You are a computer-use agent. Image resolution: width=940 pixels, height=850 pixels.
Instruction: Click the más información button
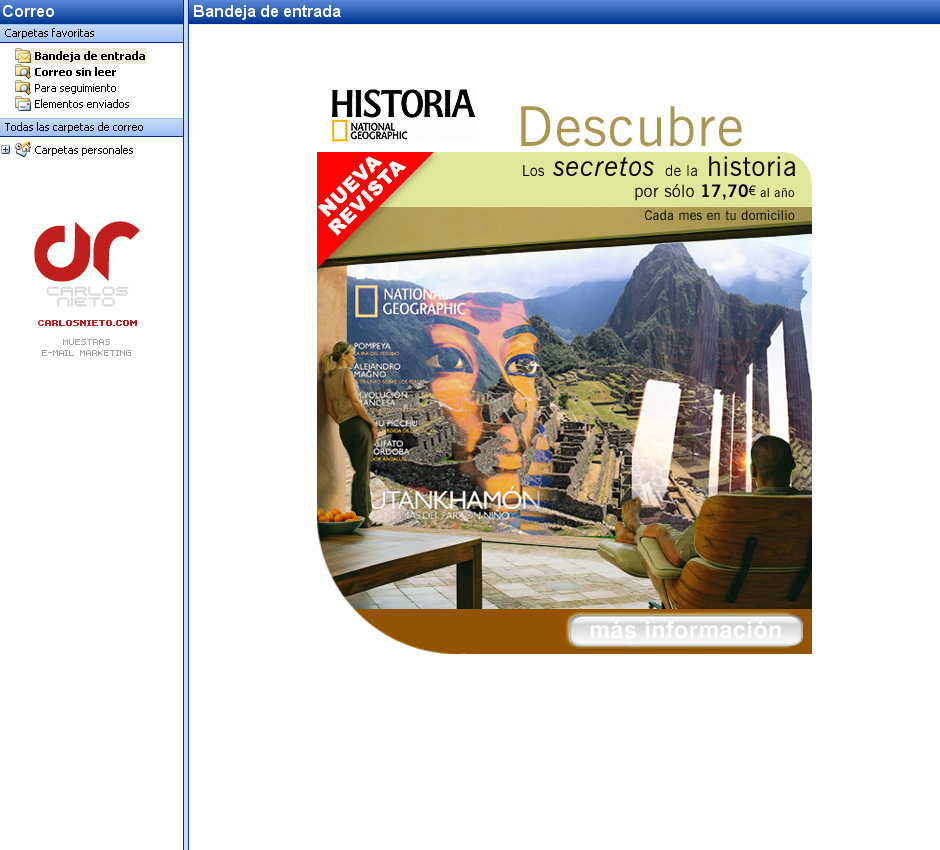click(x=685, y=631)
